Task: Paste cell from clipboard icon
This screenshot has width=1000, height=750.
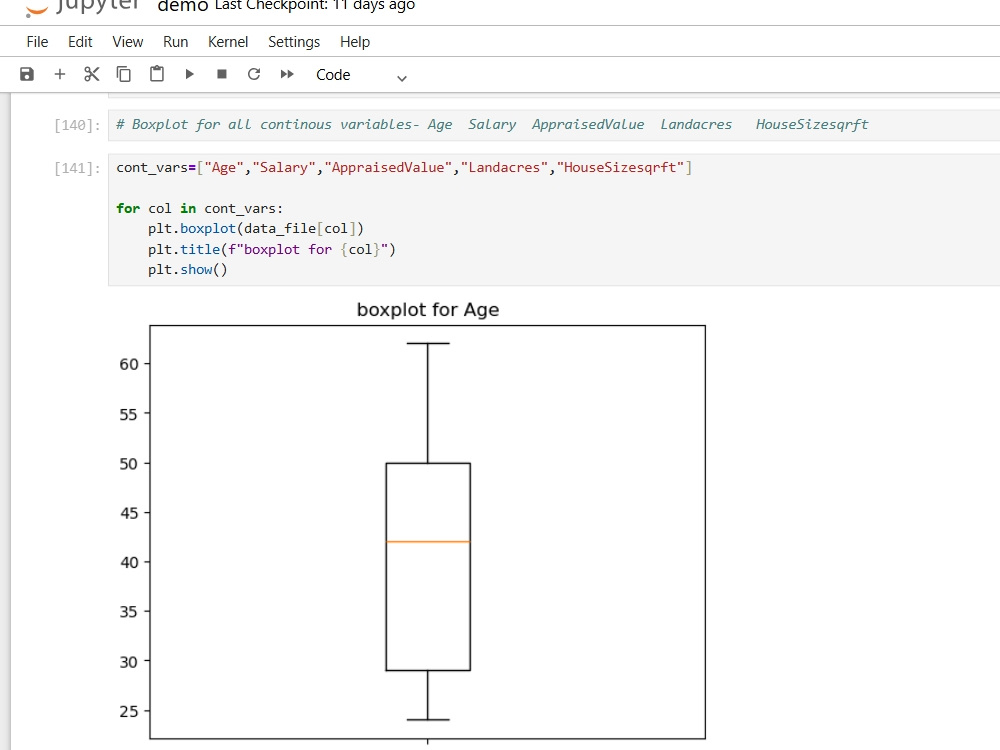Action: coord(157,74)
